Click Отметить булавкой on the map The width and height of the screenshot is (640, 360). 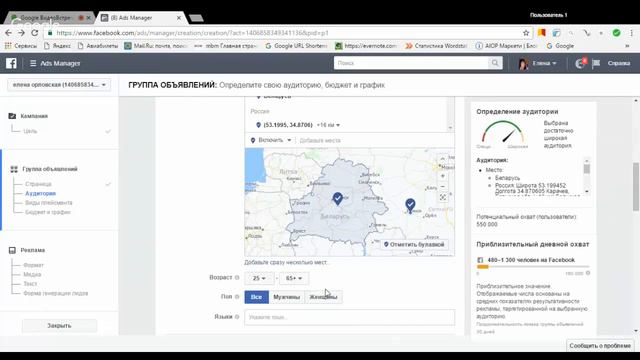pos(414,244)
